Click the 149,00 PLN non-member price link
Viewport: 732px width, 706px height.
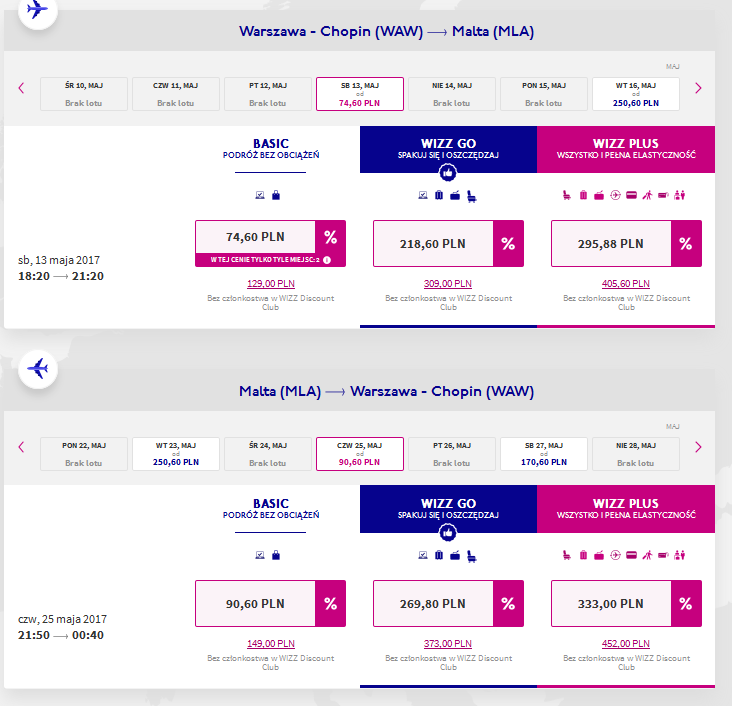pyautogui.click(x=271, y=644)
